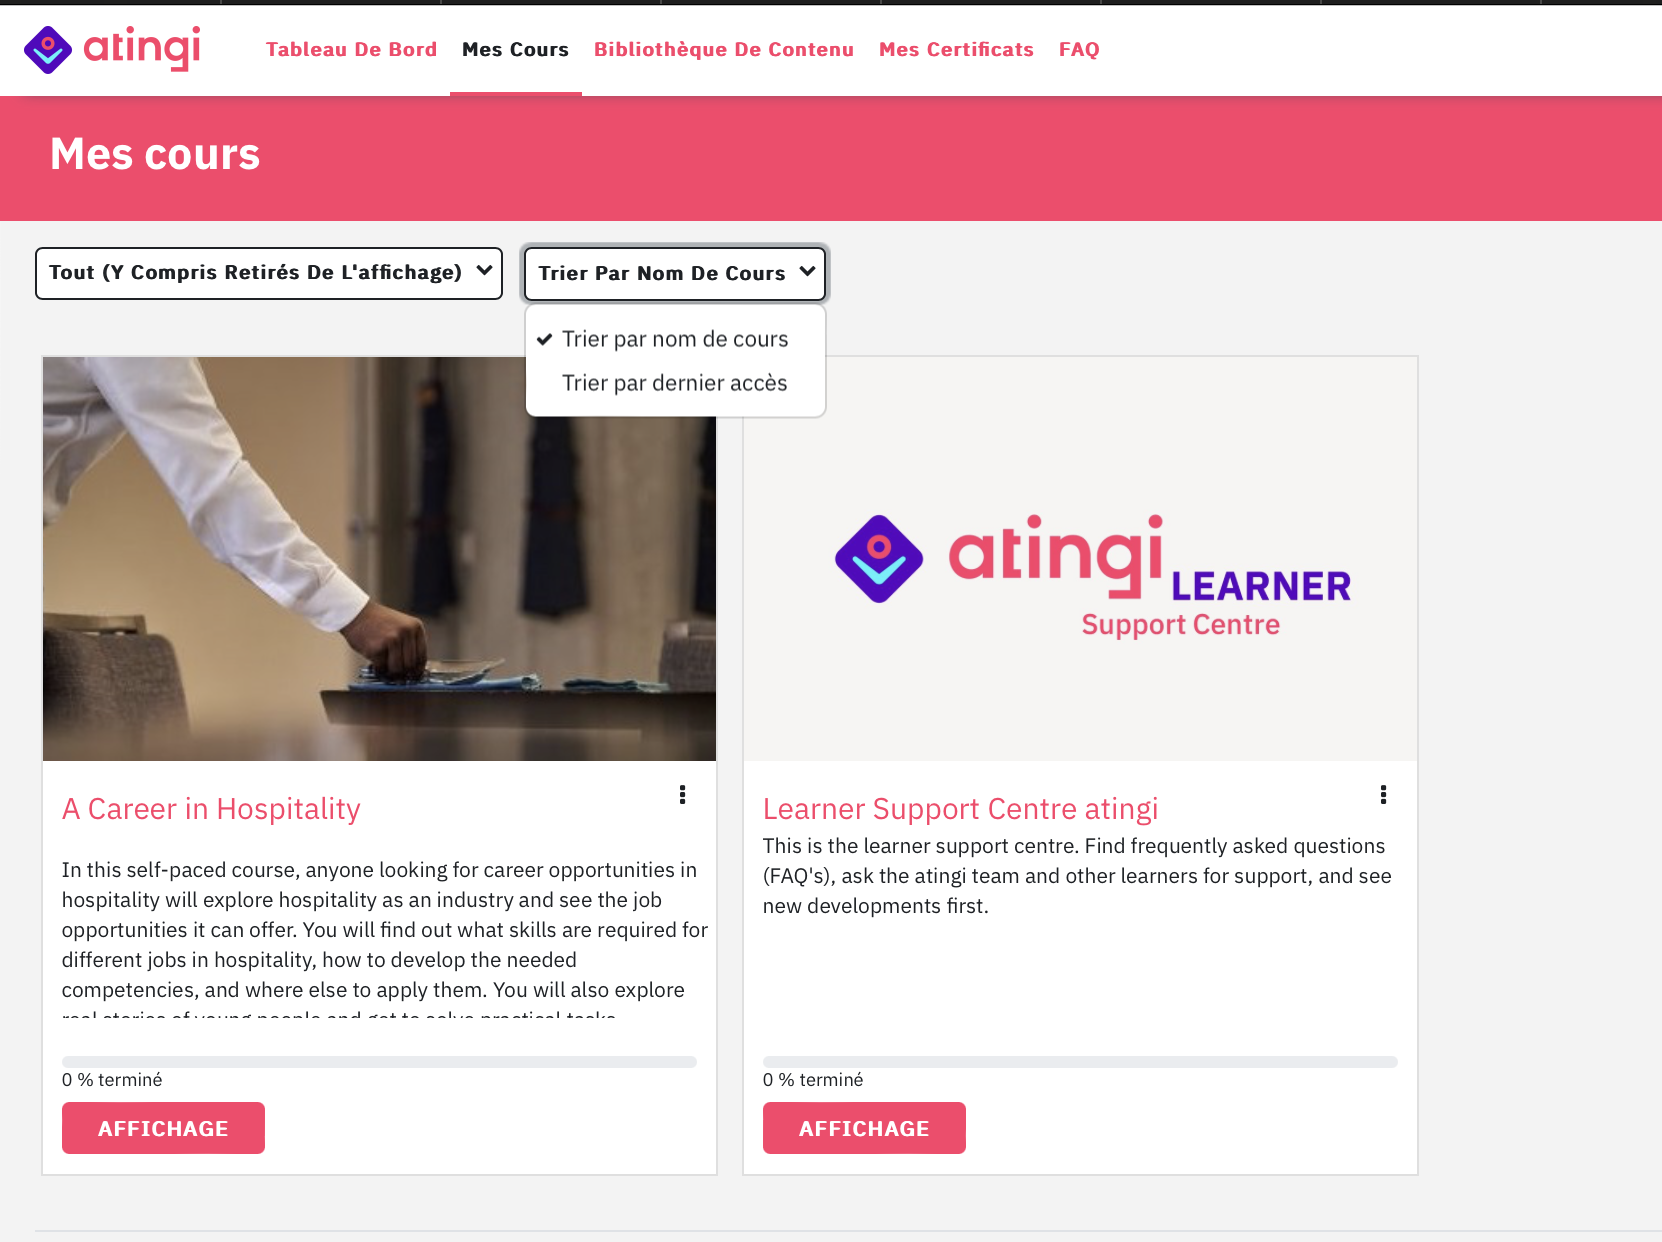Screen dimensions: 1662x1242
Task: Click the chevron on the course-name sort dropdown
Action: tap(807, 272)
